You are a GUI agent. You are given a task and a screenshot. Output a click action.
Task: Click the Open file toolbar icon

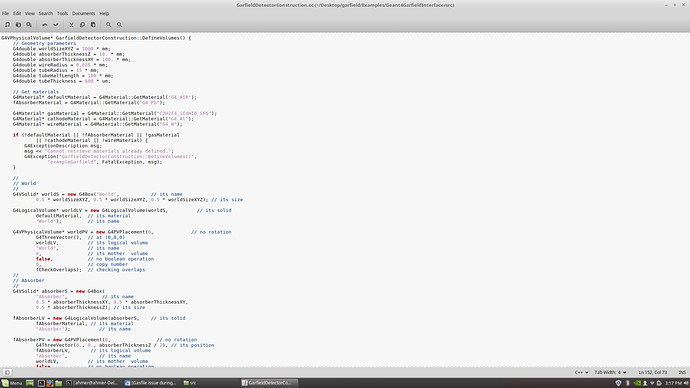click(x=18, y=25)
